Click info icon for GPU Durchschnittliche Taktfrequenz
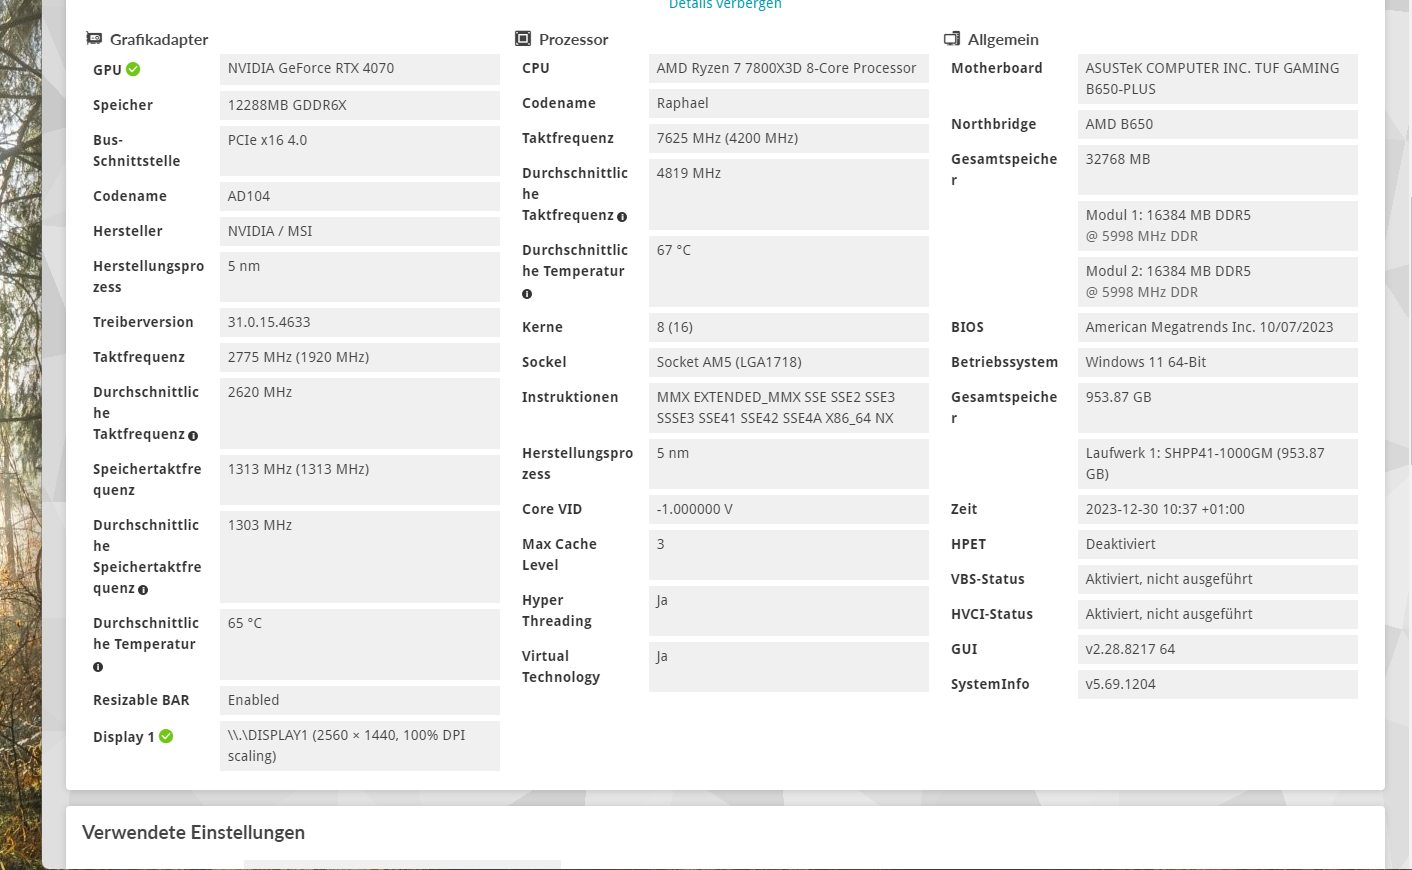This screenshot has width=1412, height=870. 193,436
